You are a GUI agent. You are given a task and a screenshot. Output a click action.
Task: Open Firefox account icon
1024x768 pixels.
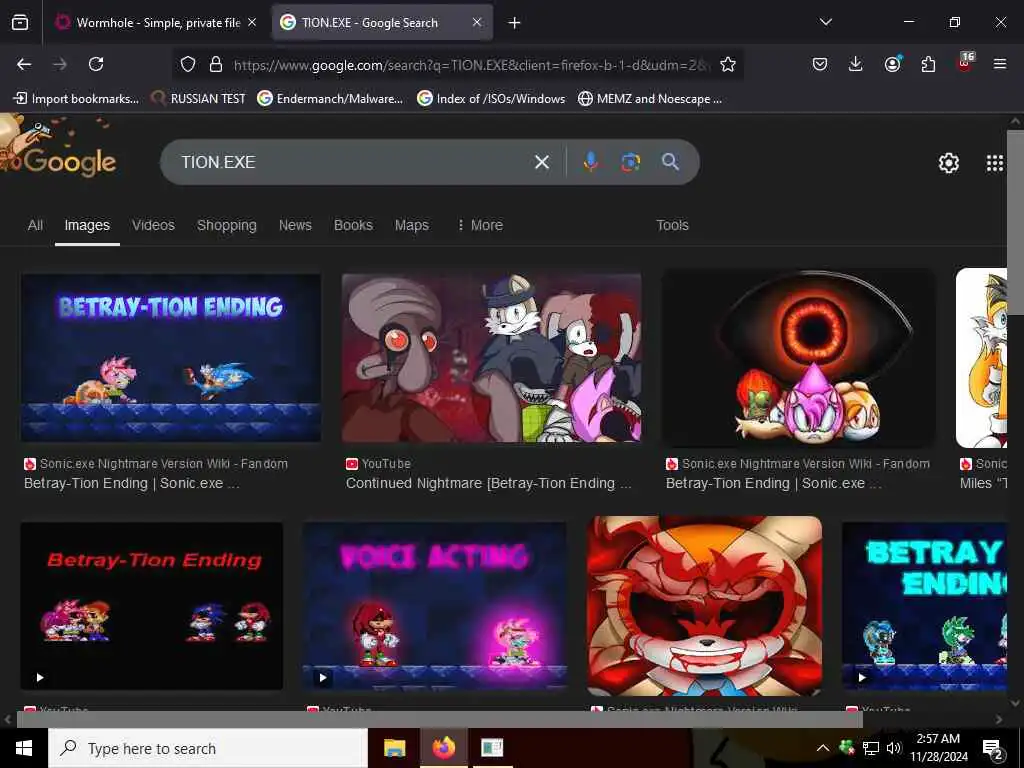[892, 64]
